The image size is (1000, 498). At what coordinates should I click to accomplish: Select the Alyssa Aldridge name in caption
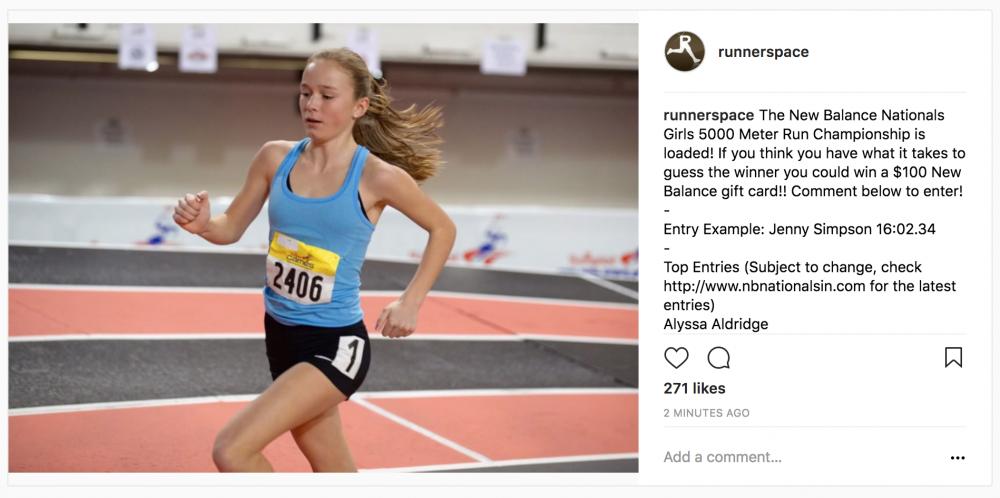click(716, 324)
